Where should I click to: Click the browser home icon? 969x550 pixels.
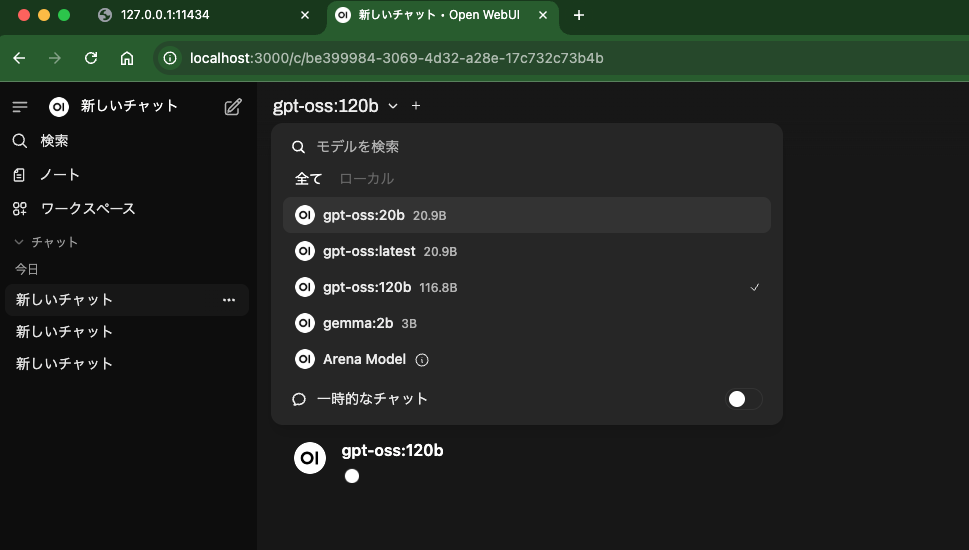127,58
